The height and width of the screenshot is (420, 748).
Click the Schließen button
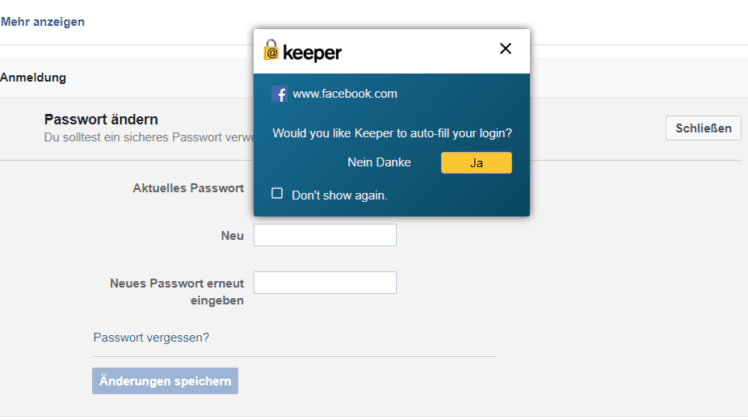point(703,128)
